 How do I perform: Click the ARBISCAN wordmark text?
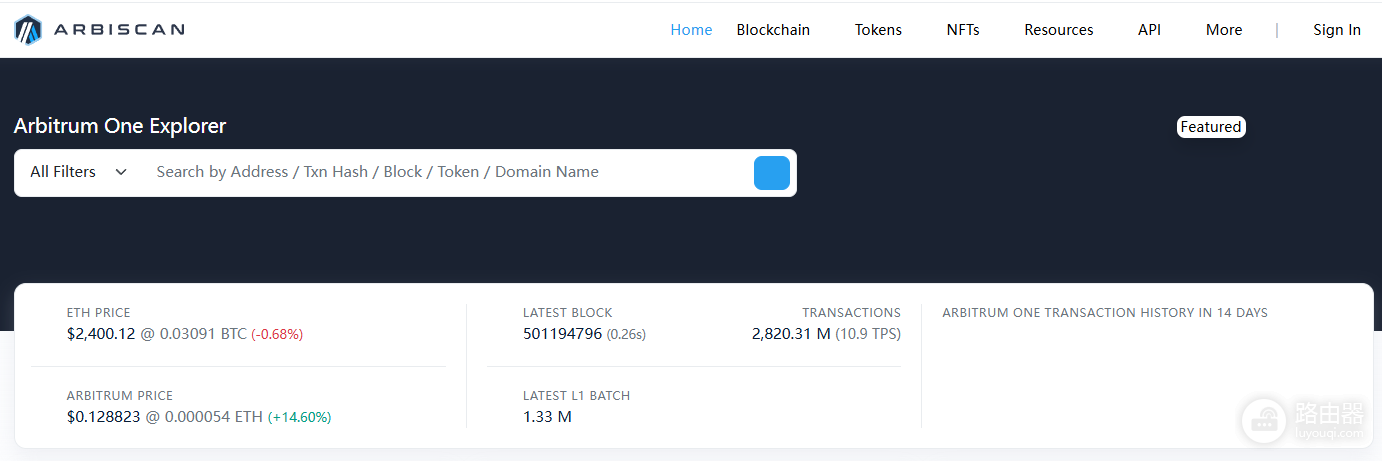[x=119, y=30]
